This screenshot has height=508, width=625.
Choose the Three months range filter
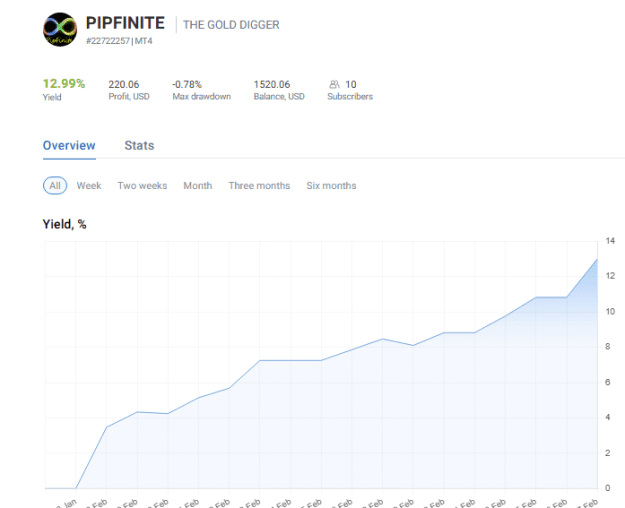(259, 185)
